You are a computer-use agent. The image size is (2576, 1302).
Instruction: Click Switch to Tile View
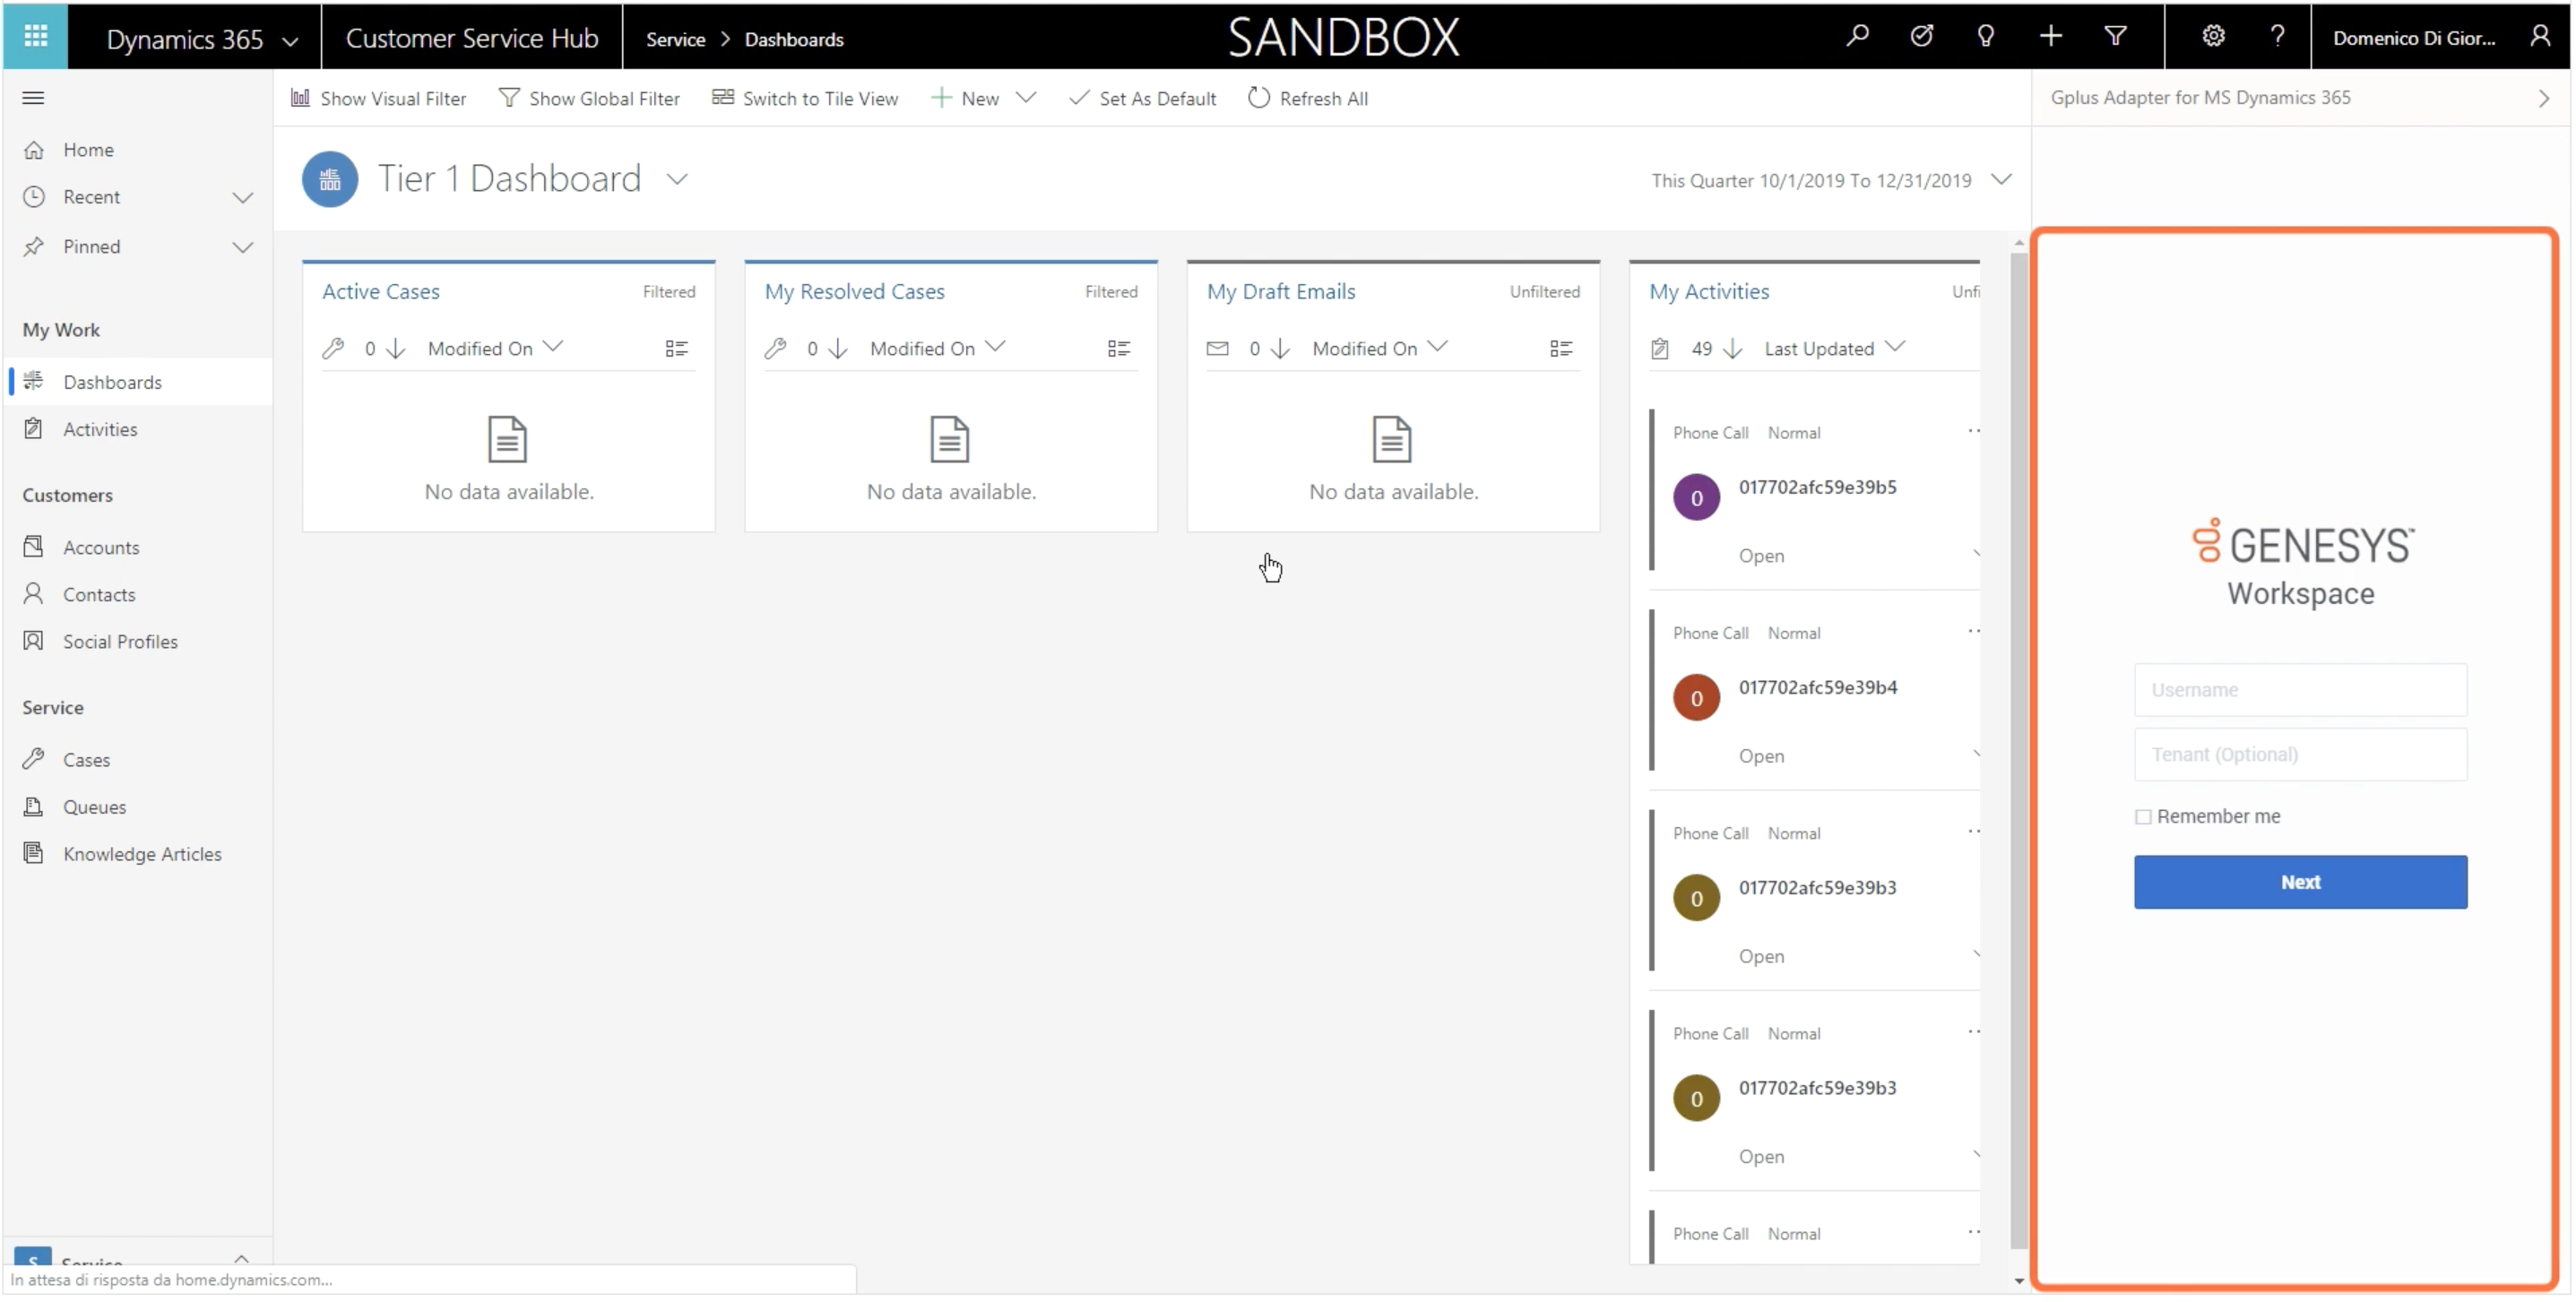[805, 98]
